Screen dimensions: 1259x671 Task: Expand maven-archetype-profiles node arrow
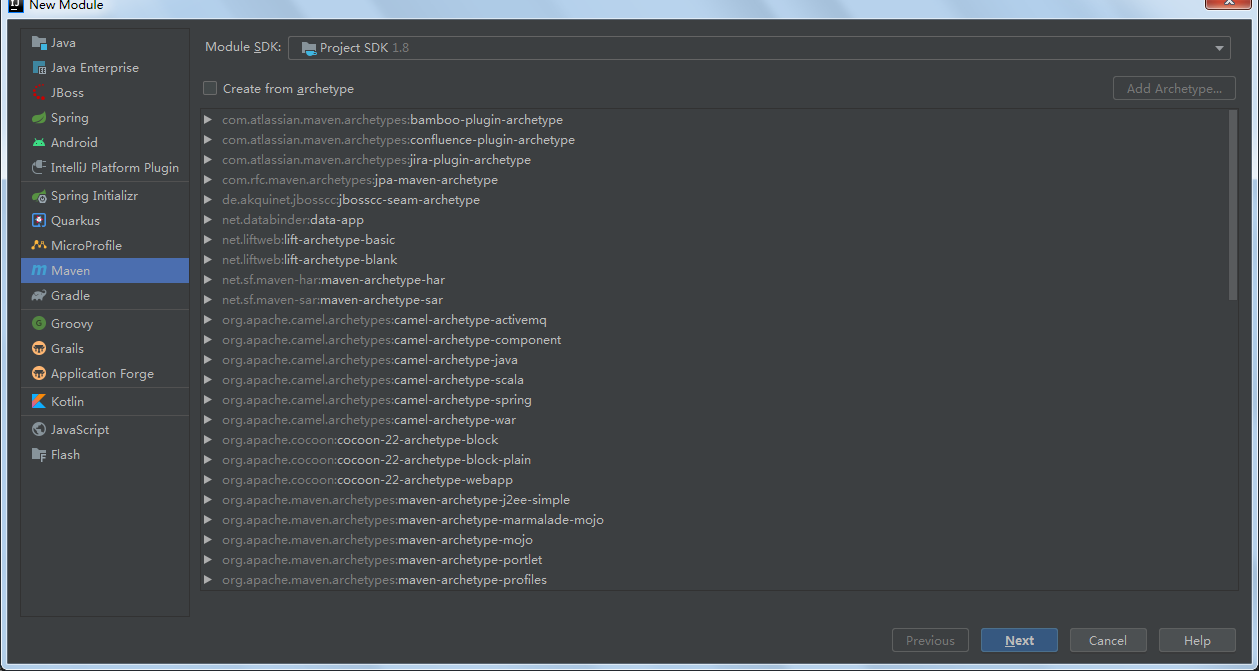click(x=208, y=580)
